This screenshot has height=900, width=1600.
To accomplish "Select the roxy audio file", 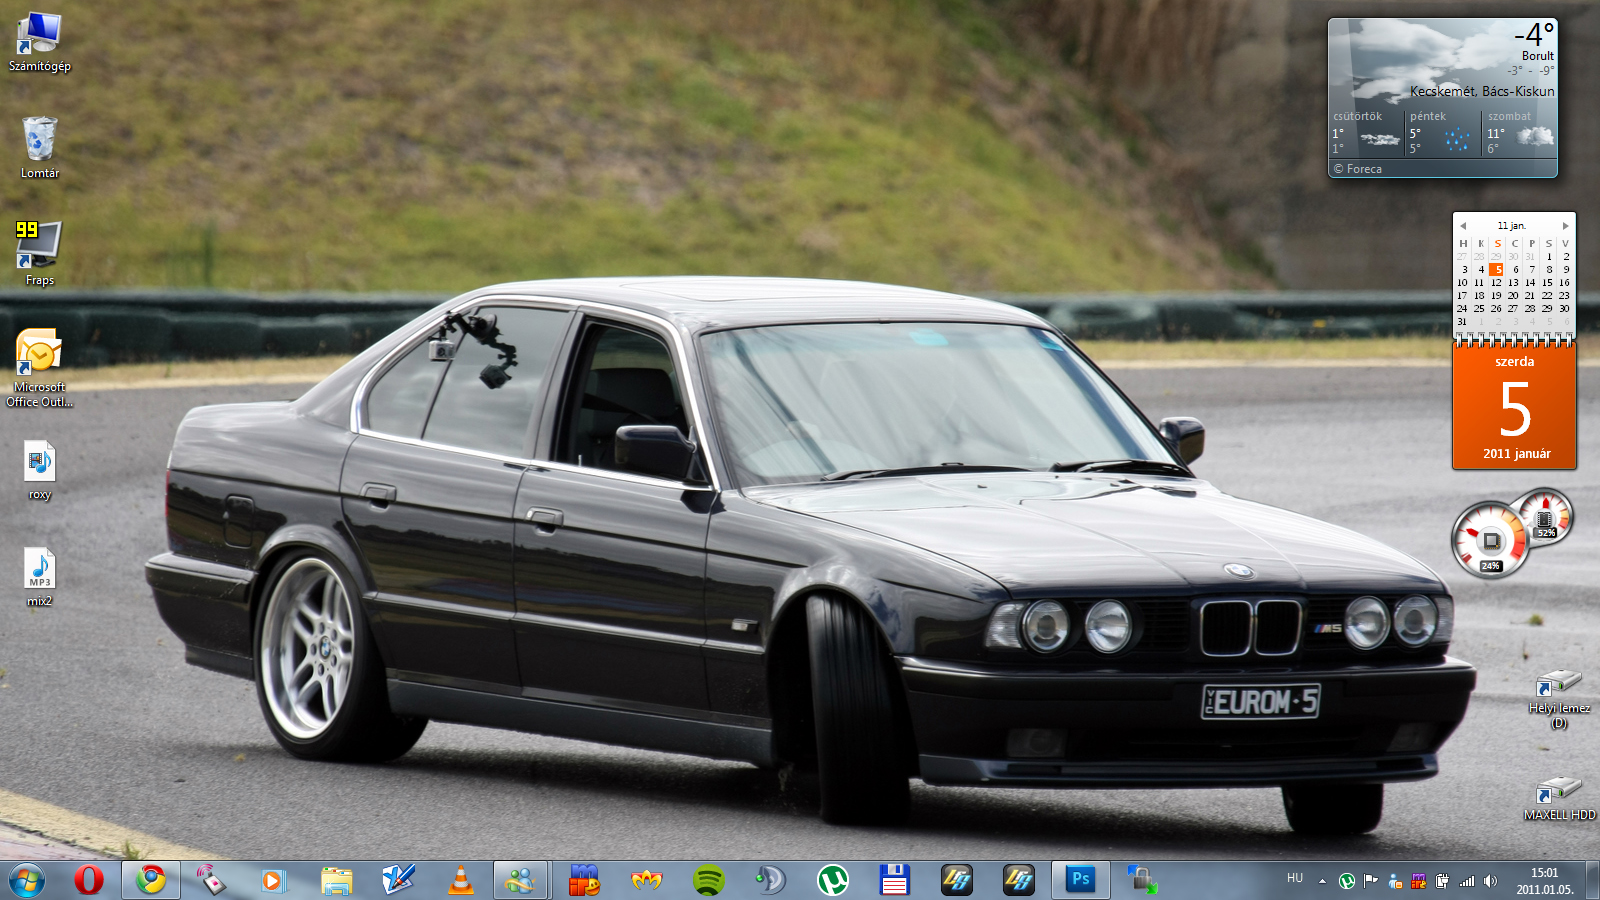I will [39, 470].
